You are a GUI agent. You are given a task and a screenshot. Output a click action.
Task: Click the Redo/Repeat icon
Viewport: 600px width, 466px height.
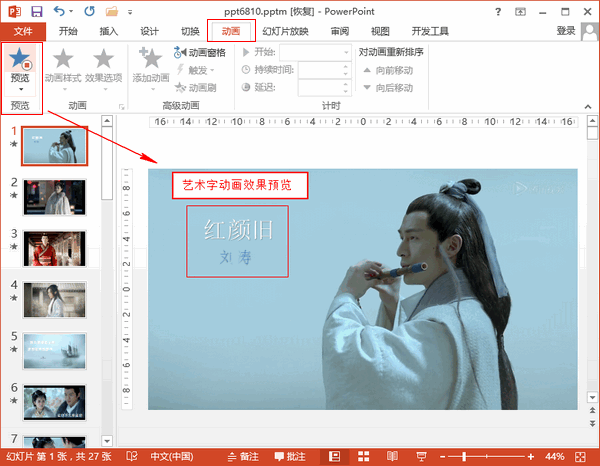[x=90, y=11]
